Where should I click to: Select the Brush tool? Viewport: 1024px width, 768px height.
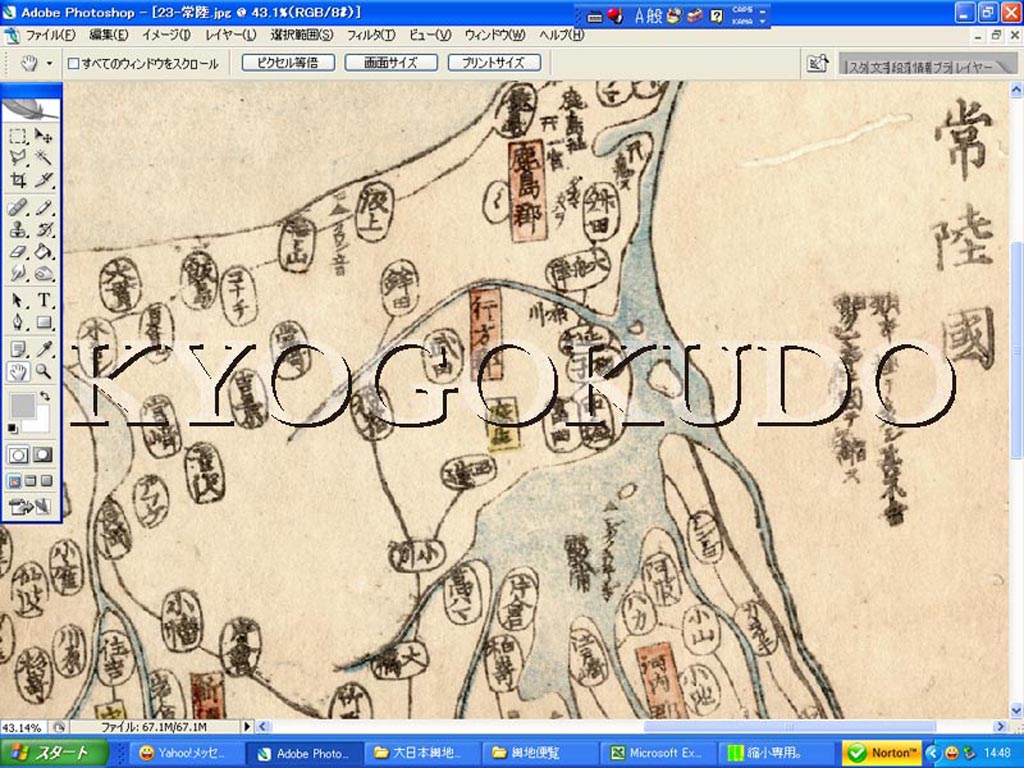(43, 208)
